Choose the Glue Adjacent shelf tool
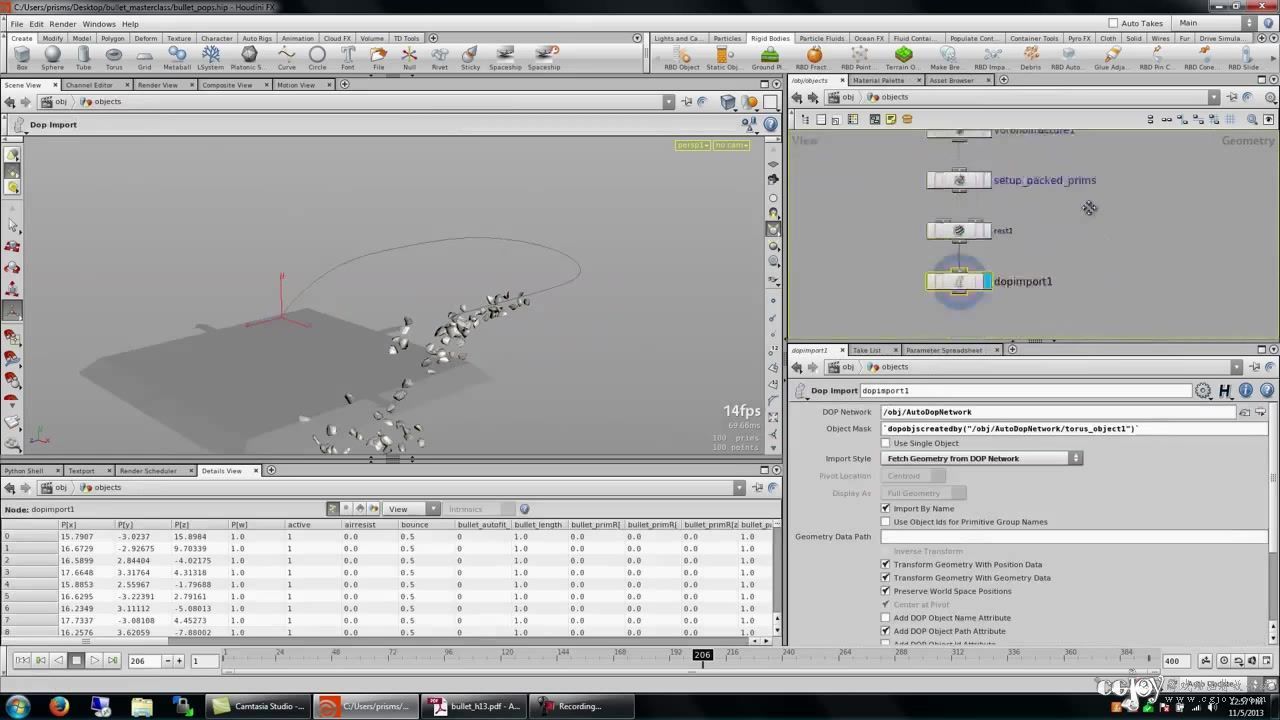 pos(1111,58)
